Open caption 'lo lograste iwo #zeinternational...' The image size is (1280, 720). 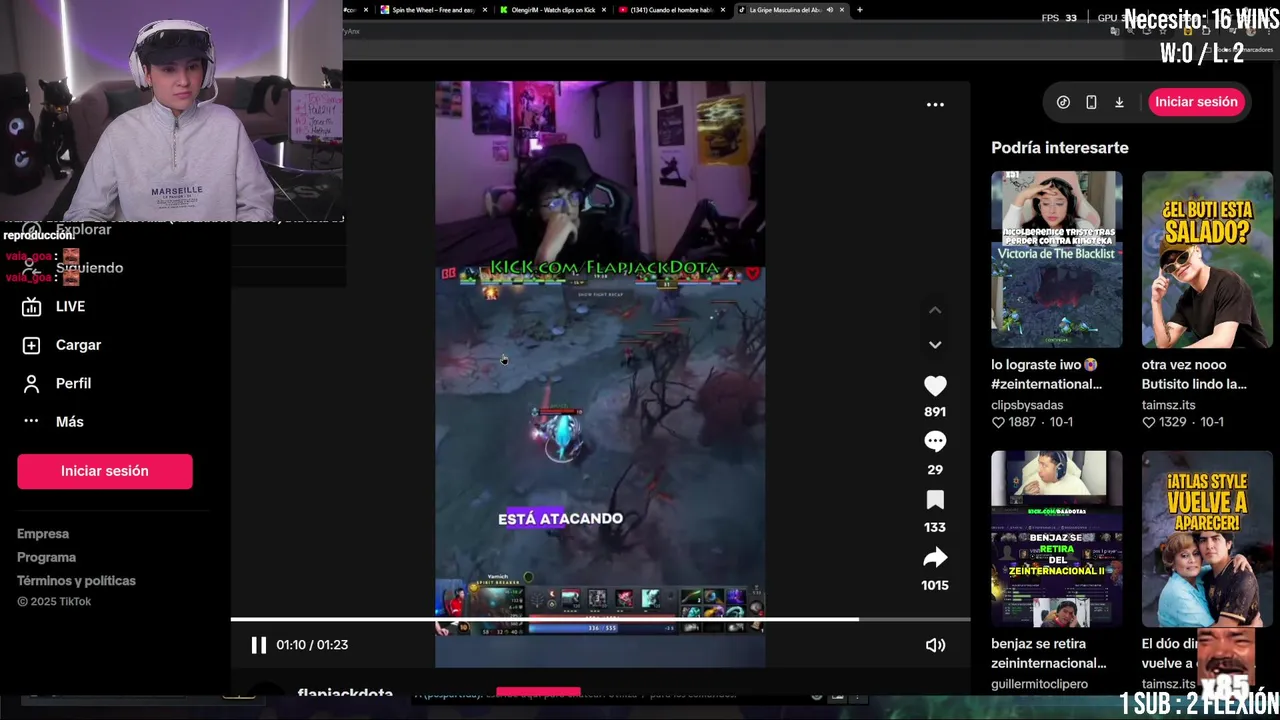point(1047,374)
